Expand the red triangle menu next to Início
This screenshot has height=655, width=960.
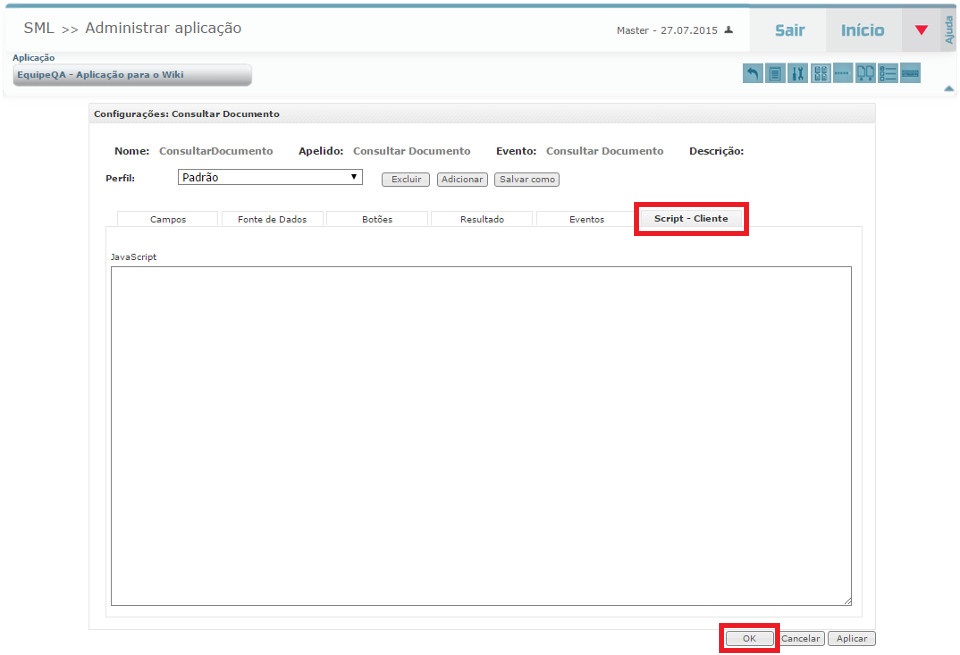921,30
